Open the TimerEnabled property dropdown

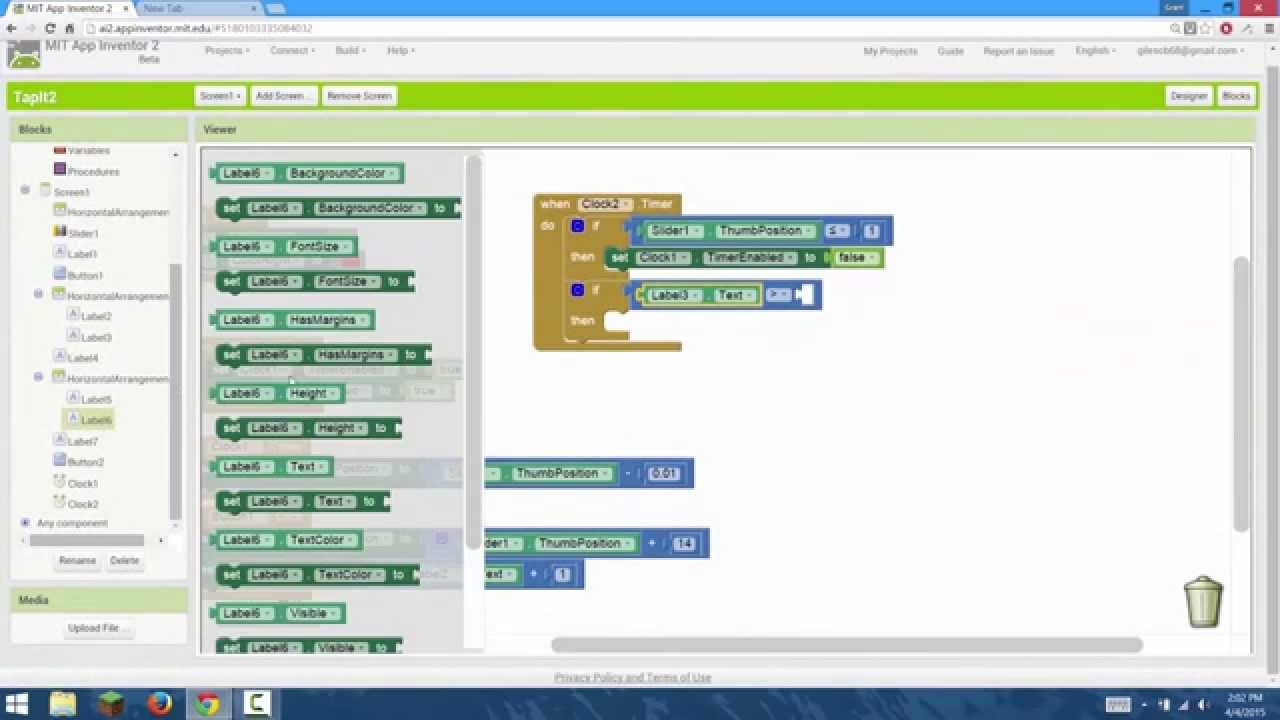[749, 258]
